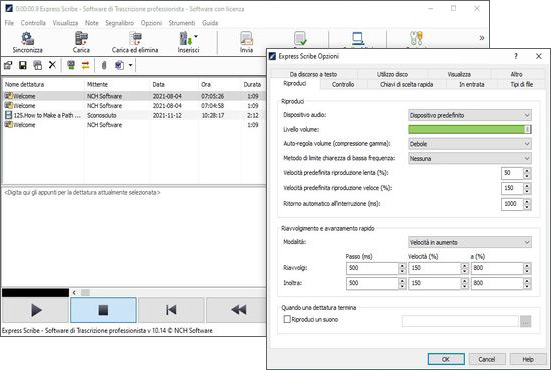Image resolution: width=551 pixels, height=370 pixels.
Task: Click the black X delete icon
Action: 52,65
